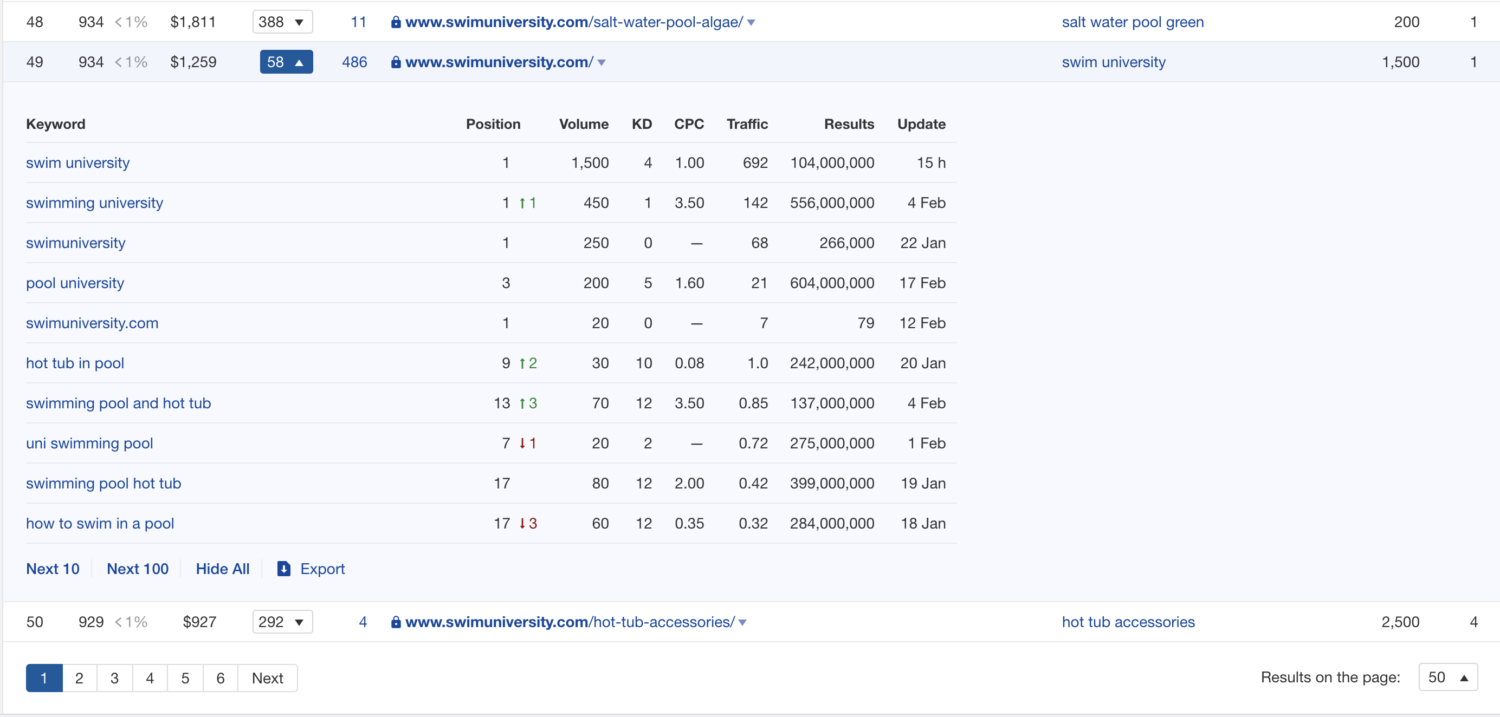The image size is (1500, 717).
Task: Click the Update column header
Action: click(921, 124)
